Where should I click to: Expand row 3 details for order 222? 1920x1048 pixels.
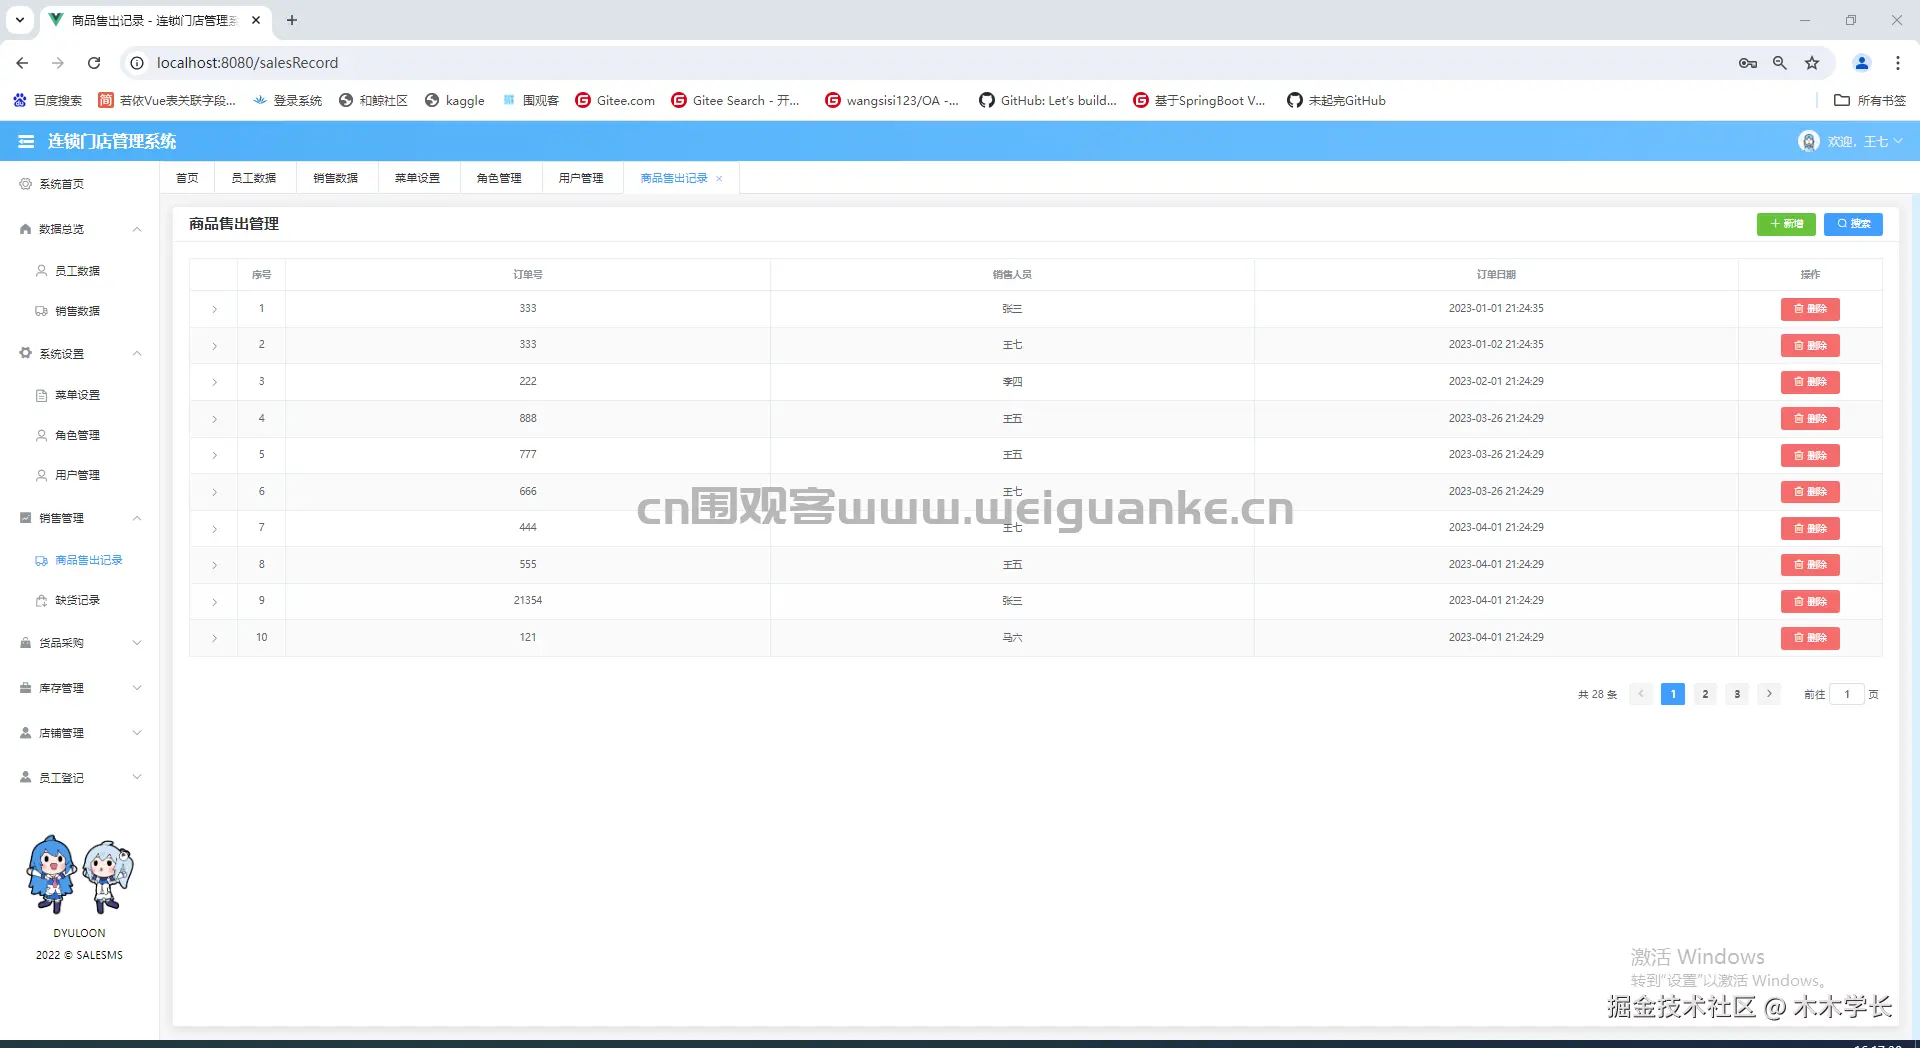point(214,382)
